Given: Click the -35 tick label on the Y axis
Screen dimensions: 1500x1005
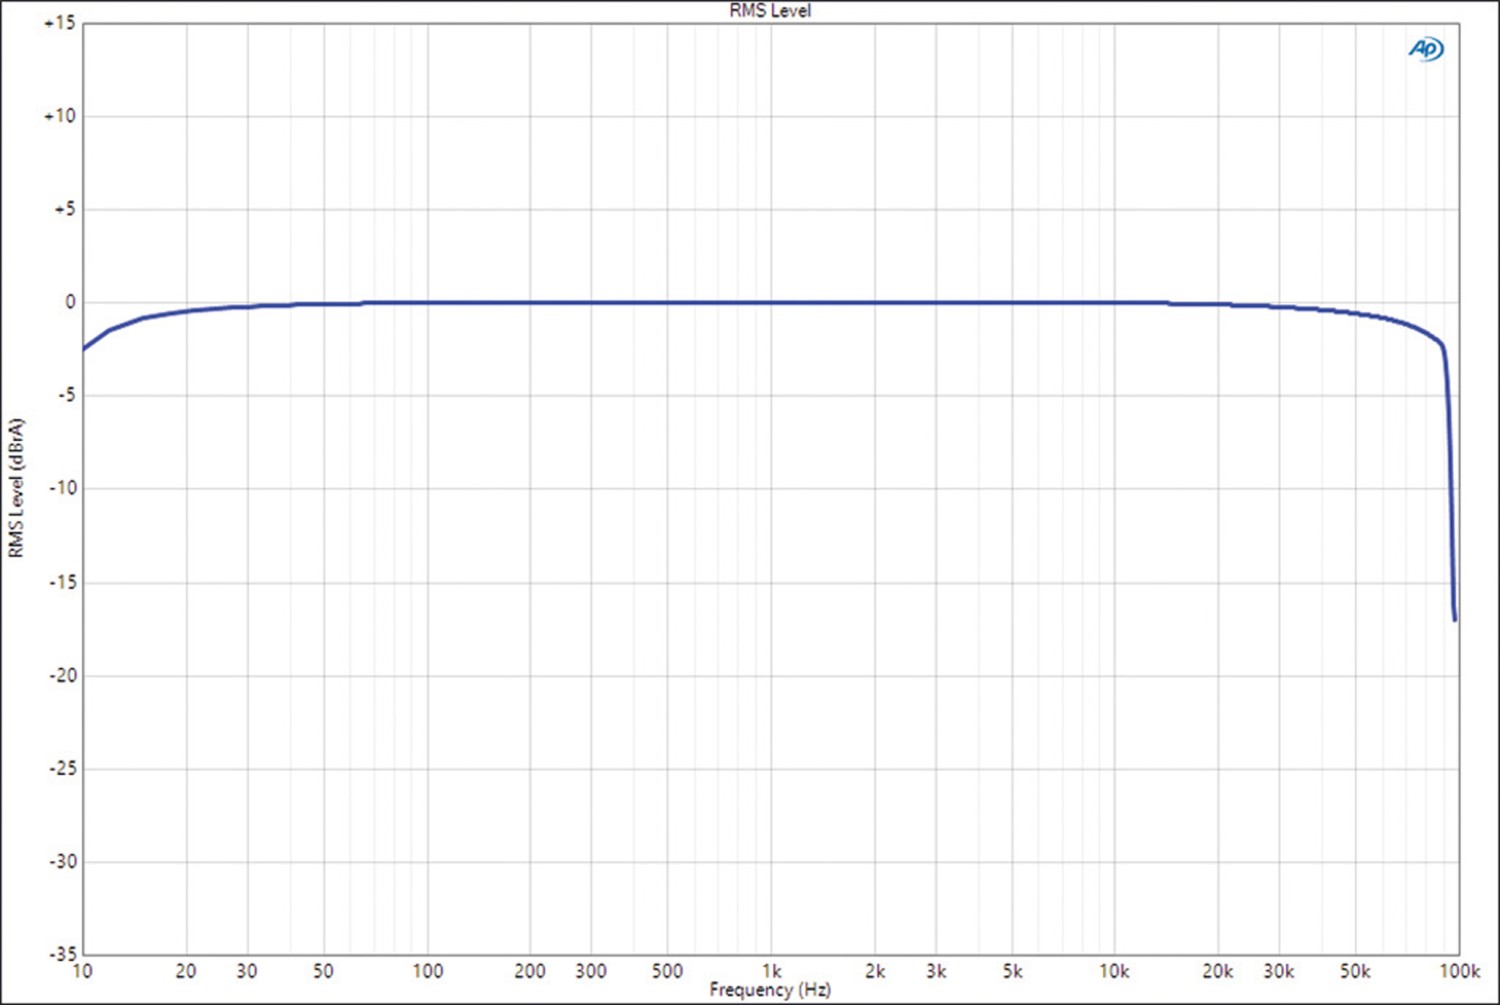Looking at the screenshot, I should click(x=62, y=954).
